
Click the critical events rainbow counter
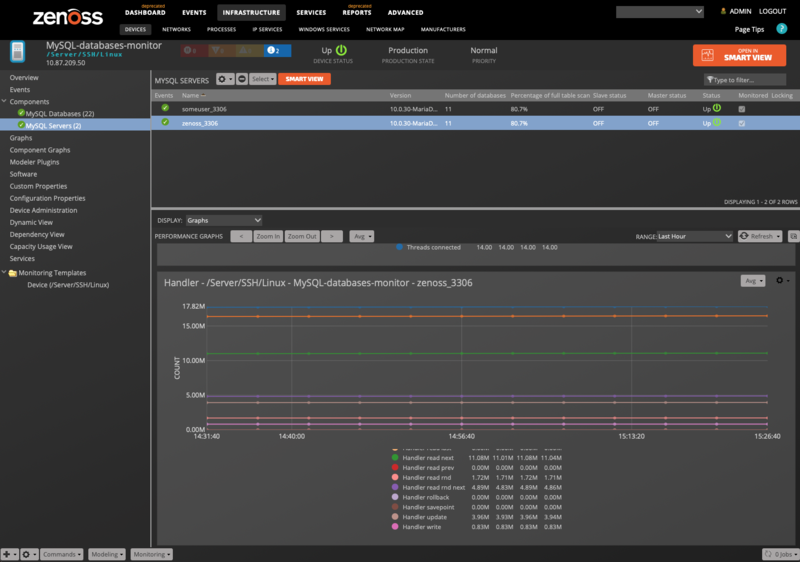pyautogui.click(x=194, y=50)
